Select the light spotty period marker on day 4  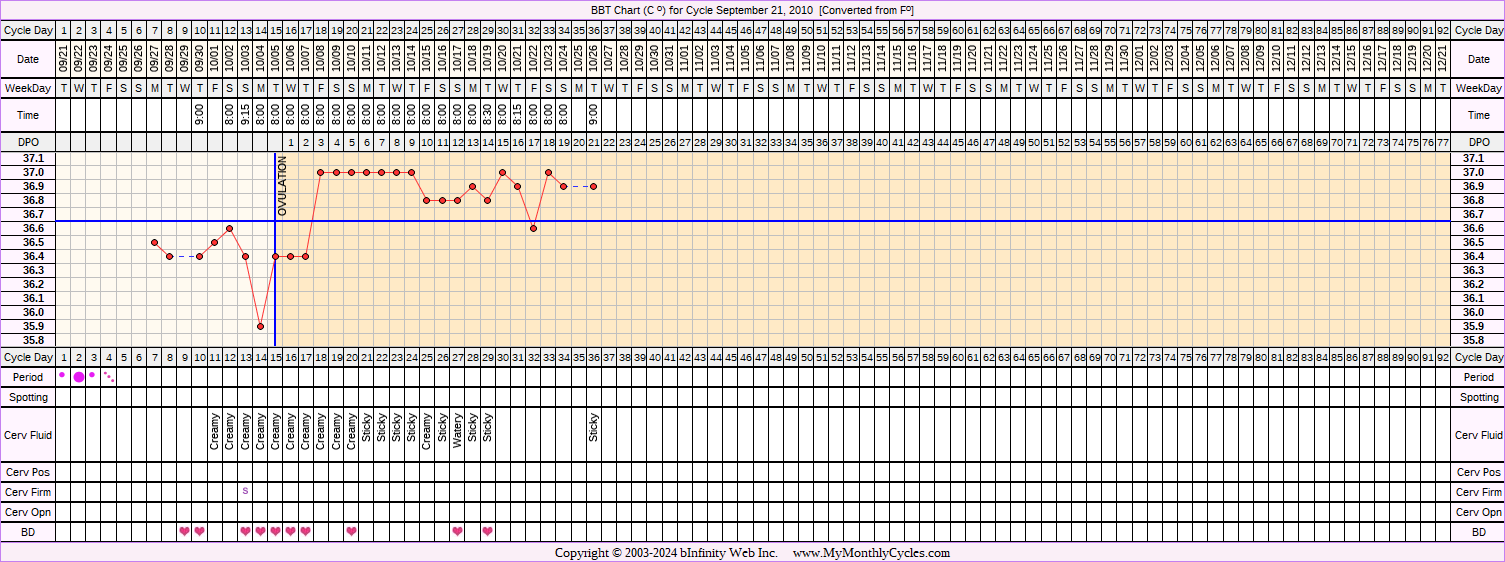pyautogui.click(x=109, y=378)
